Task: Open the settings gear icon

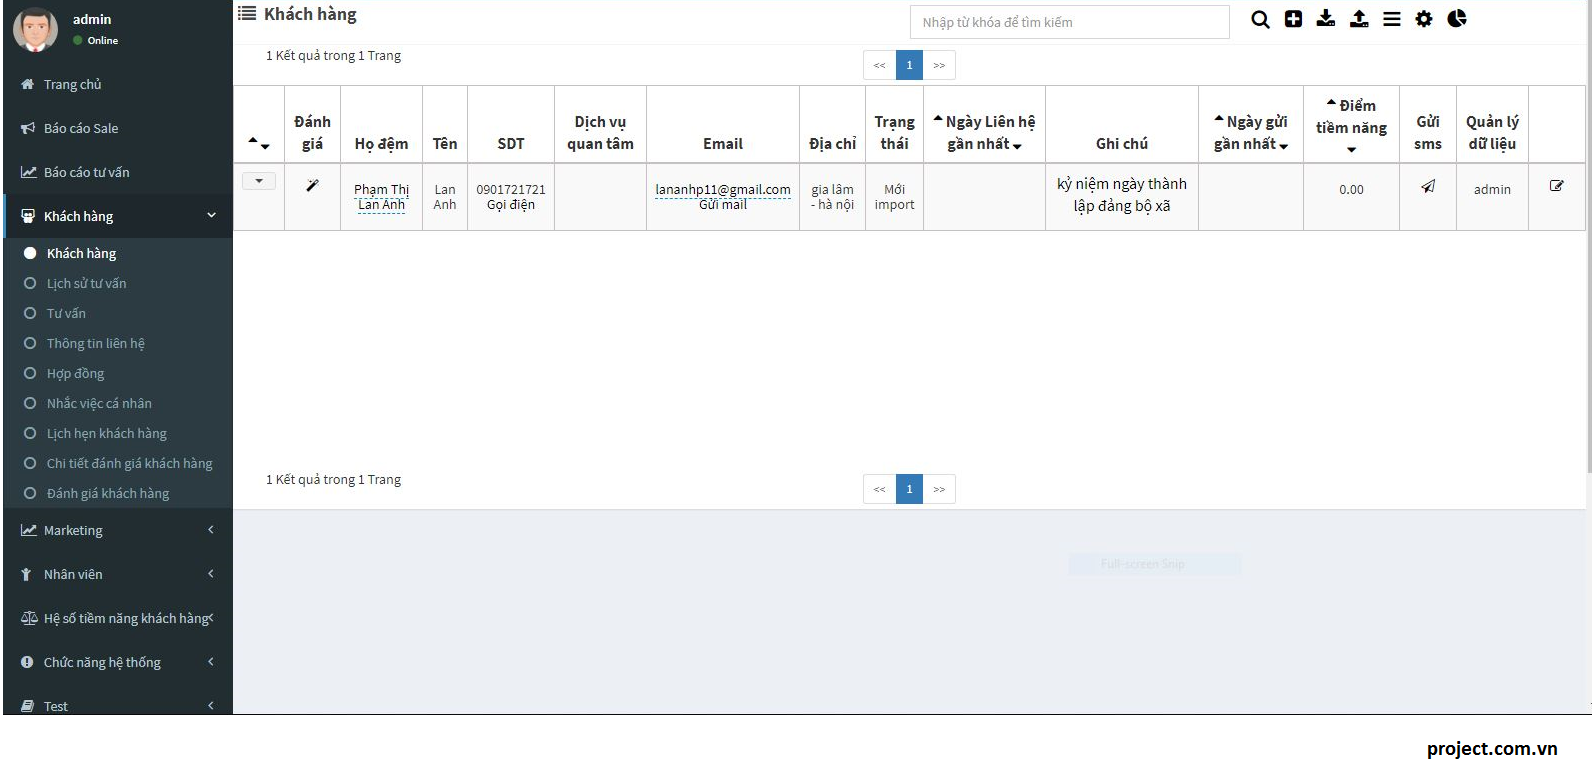Action: tap(1424, 19)
